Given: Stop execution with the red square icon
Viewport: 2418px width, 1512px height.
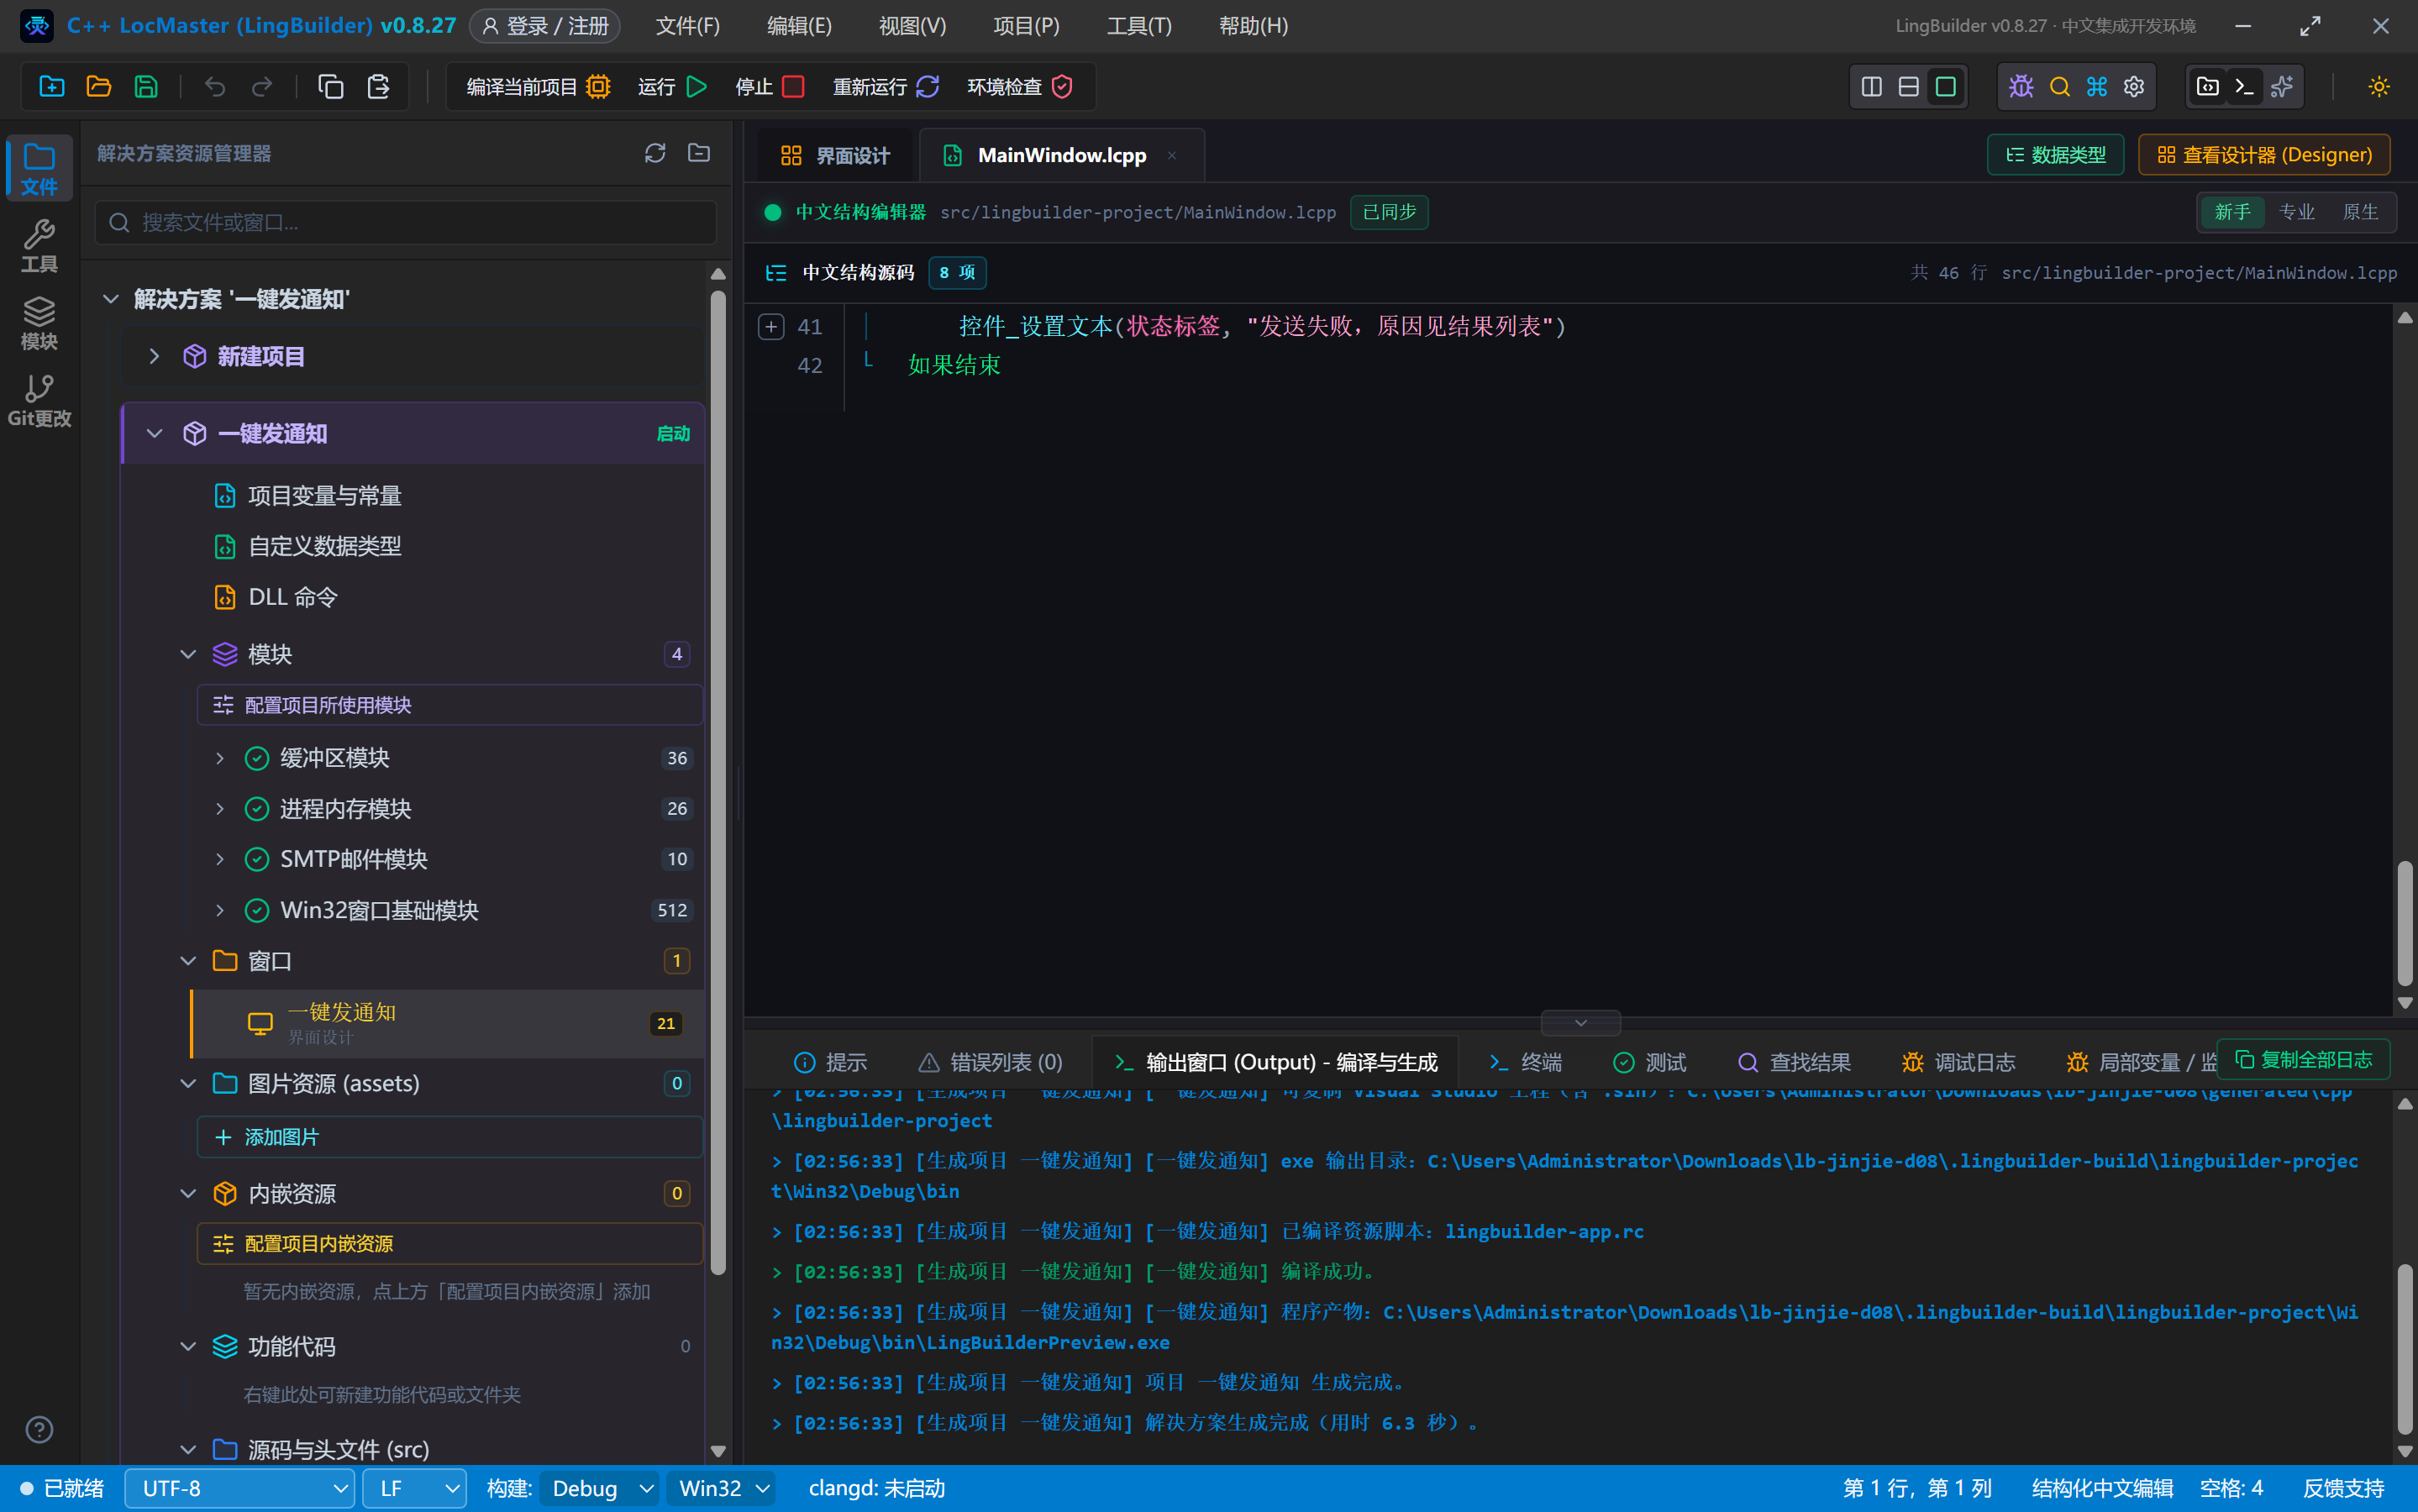Looking at the screenshot, I should click(x=794, y=87).
